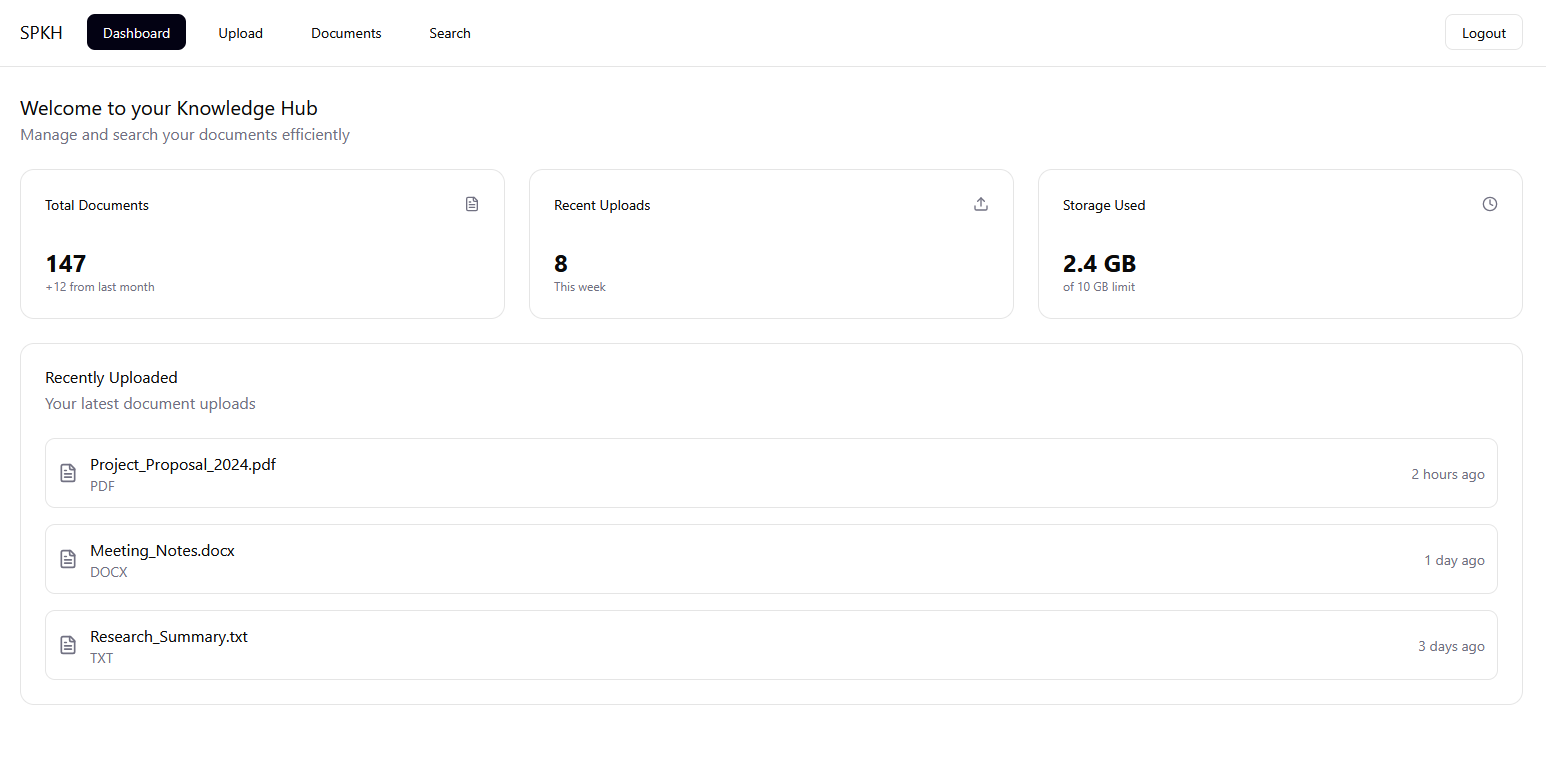Click the file icon beside Meeting_Notes.docx
The width and height of the screenshot is (1546, 759).
[x=67, y=559]
